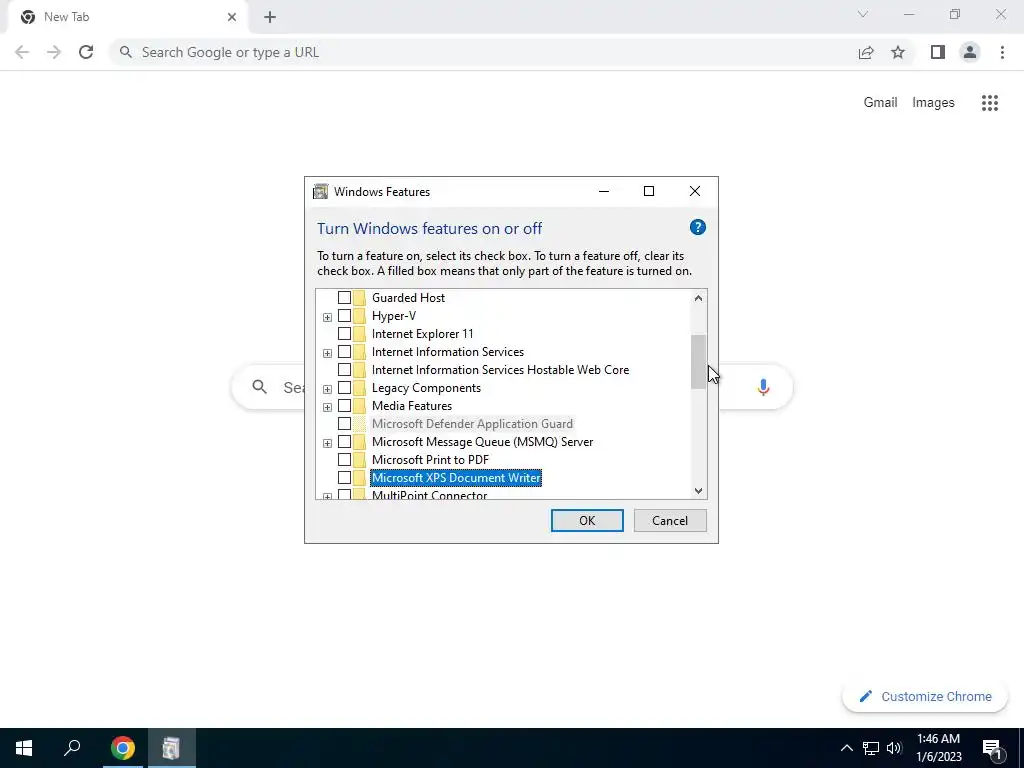Screen dimensions: 1024x768
Task: Click Chrome's back navigation arrow
Action: [22, 52]
